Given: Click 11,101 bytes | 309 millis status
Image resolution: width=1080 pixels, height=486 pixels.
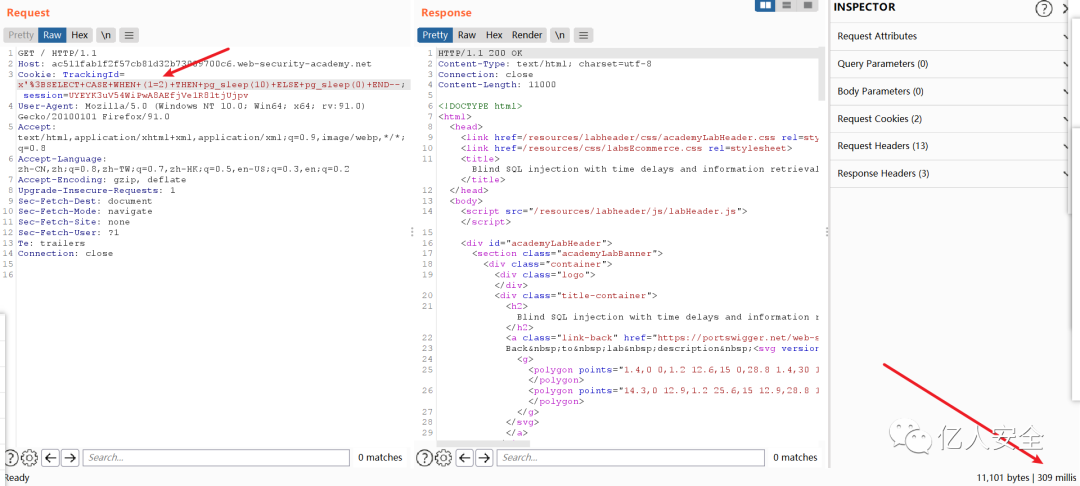Looking at the screenshot, I should 1026,477.
